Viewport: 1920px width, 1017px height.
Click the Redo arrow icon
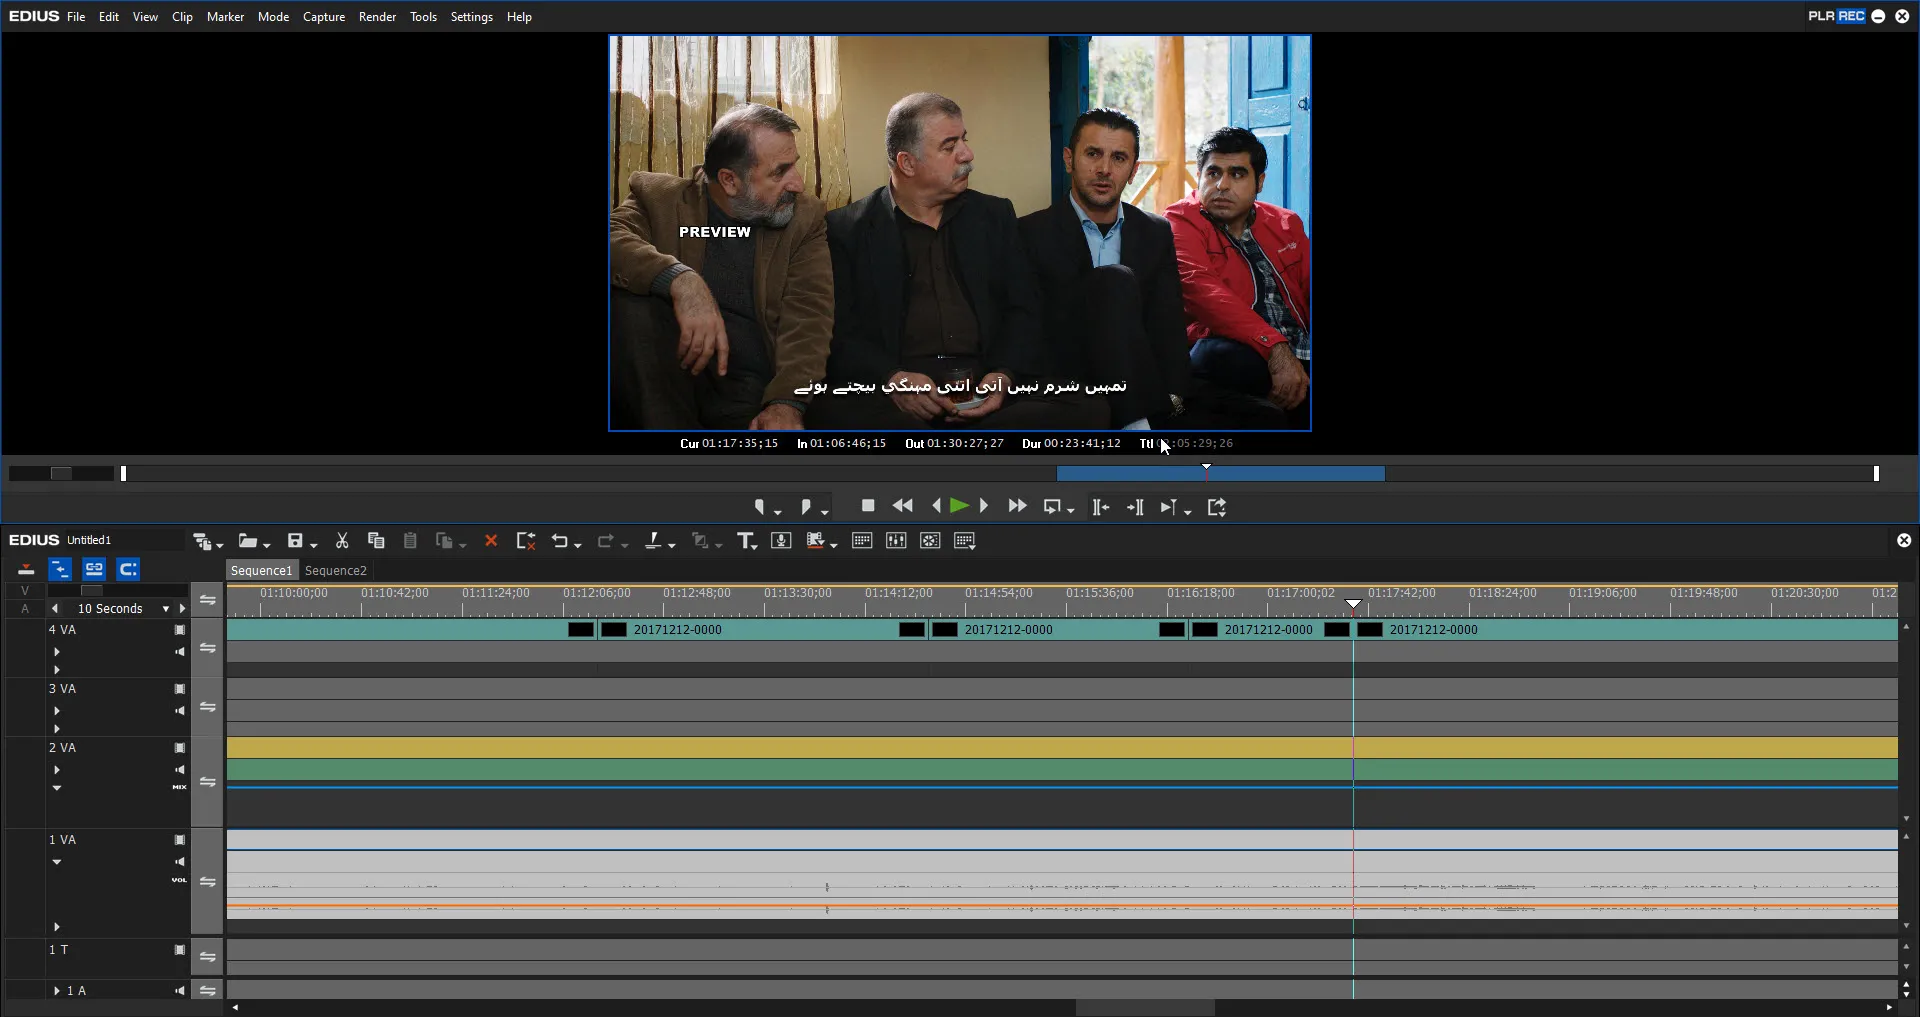605,541
